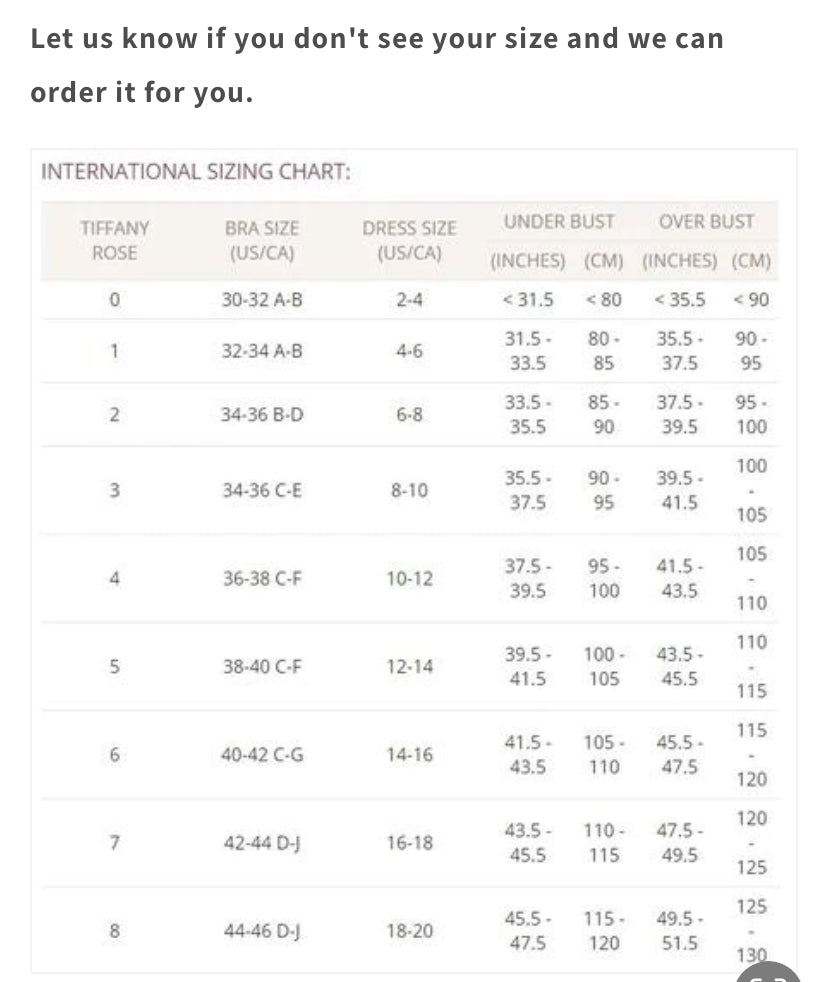The image size is (828, 982).
Task: Click the 42-44 D-J bra size cell
Action: (x=262, y=843)
